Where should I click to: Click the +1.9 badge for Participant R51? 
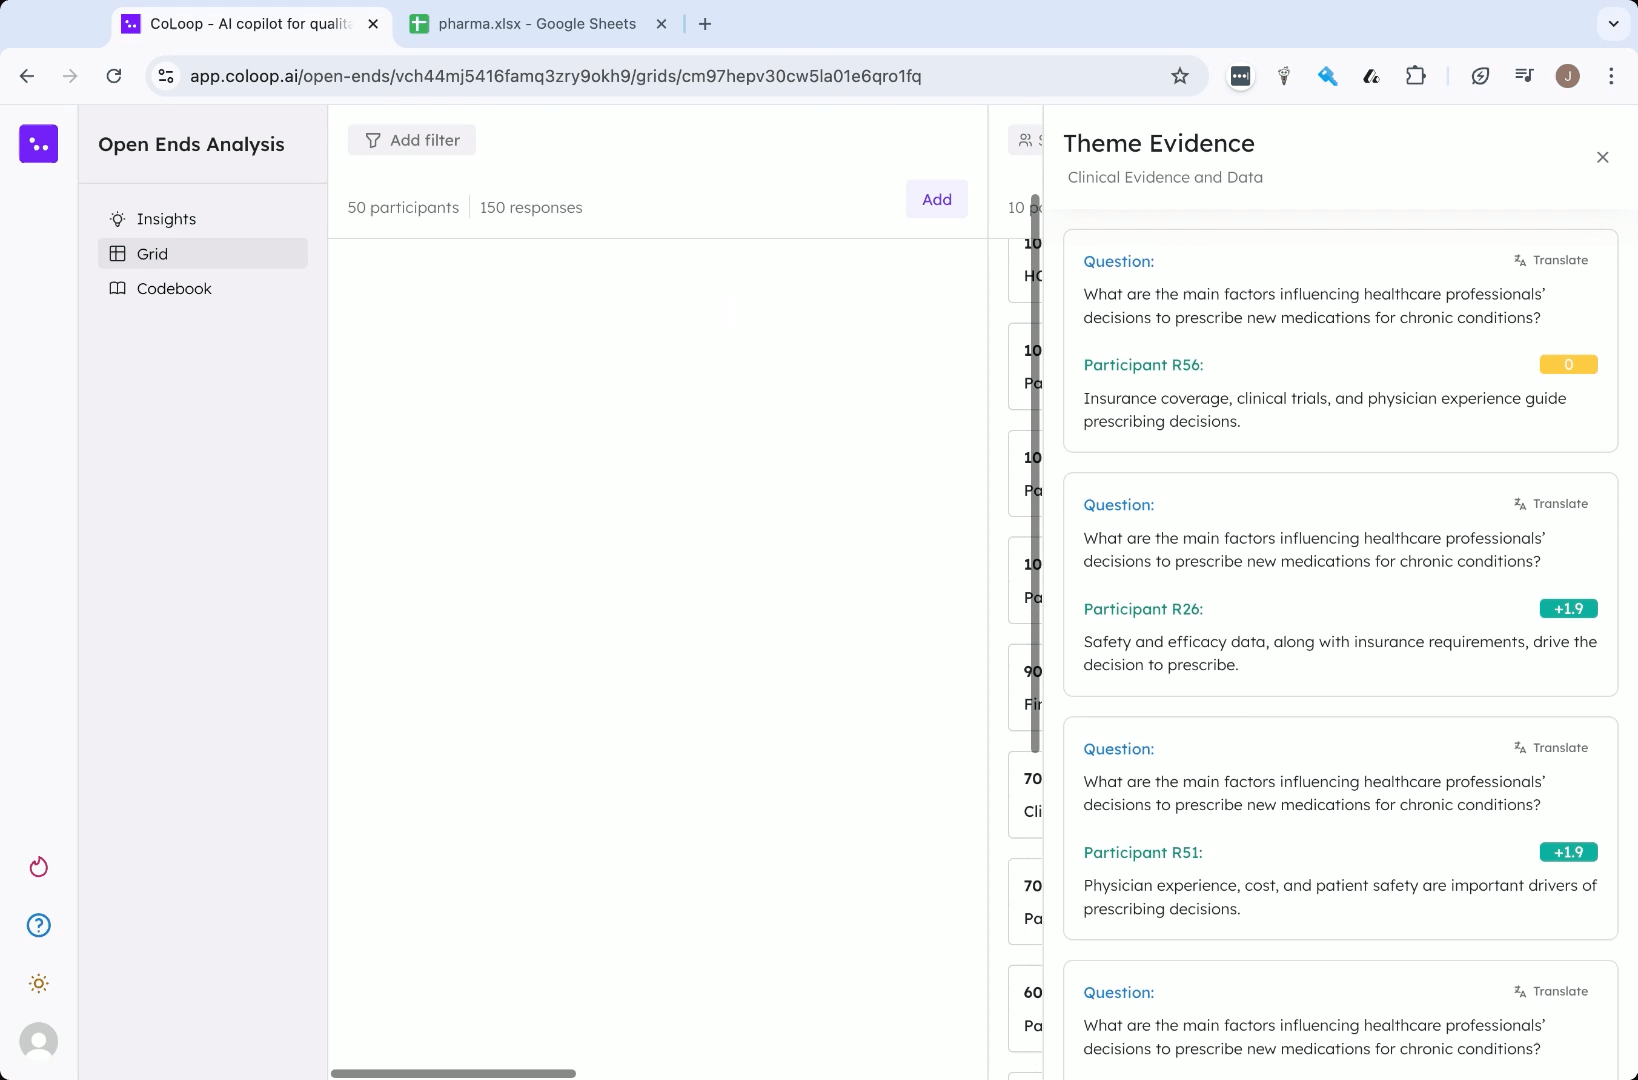[1568, 853]
